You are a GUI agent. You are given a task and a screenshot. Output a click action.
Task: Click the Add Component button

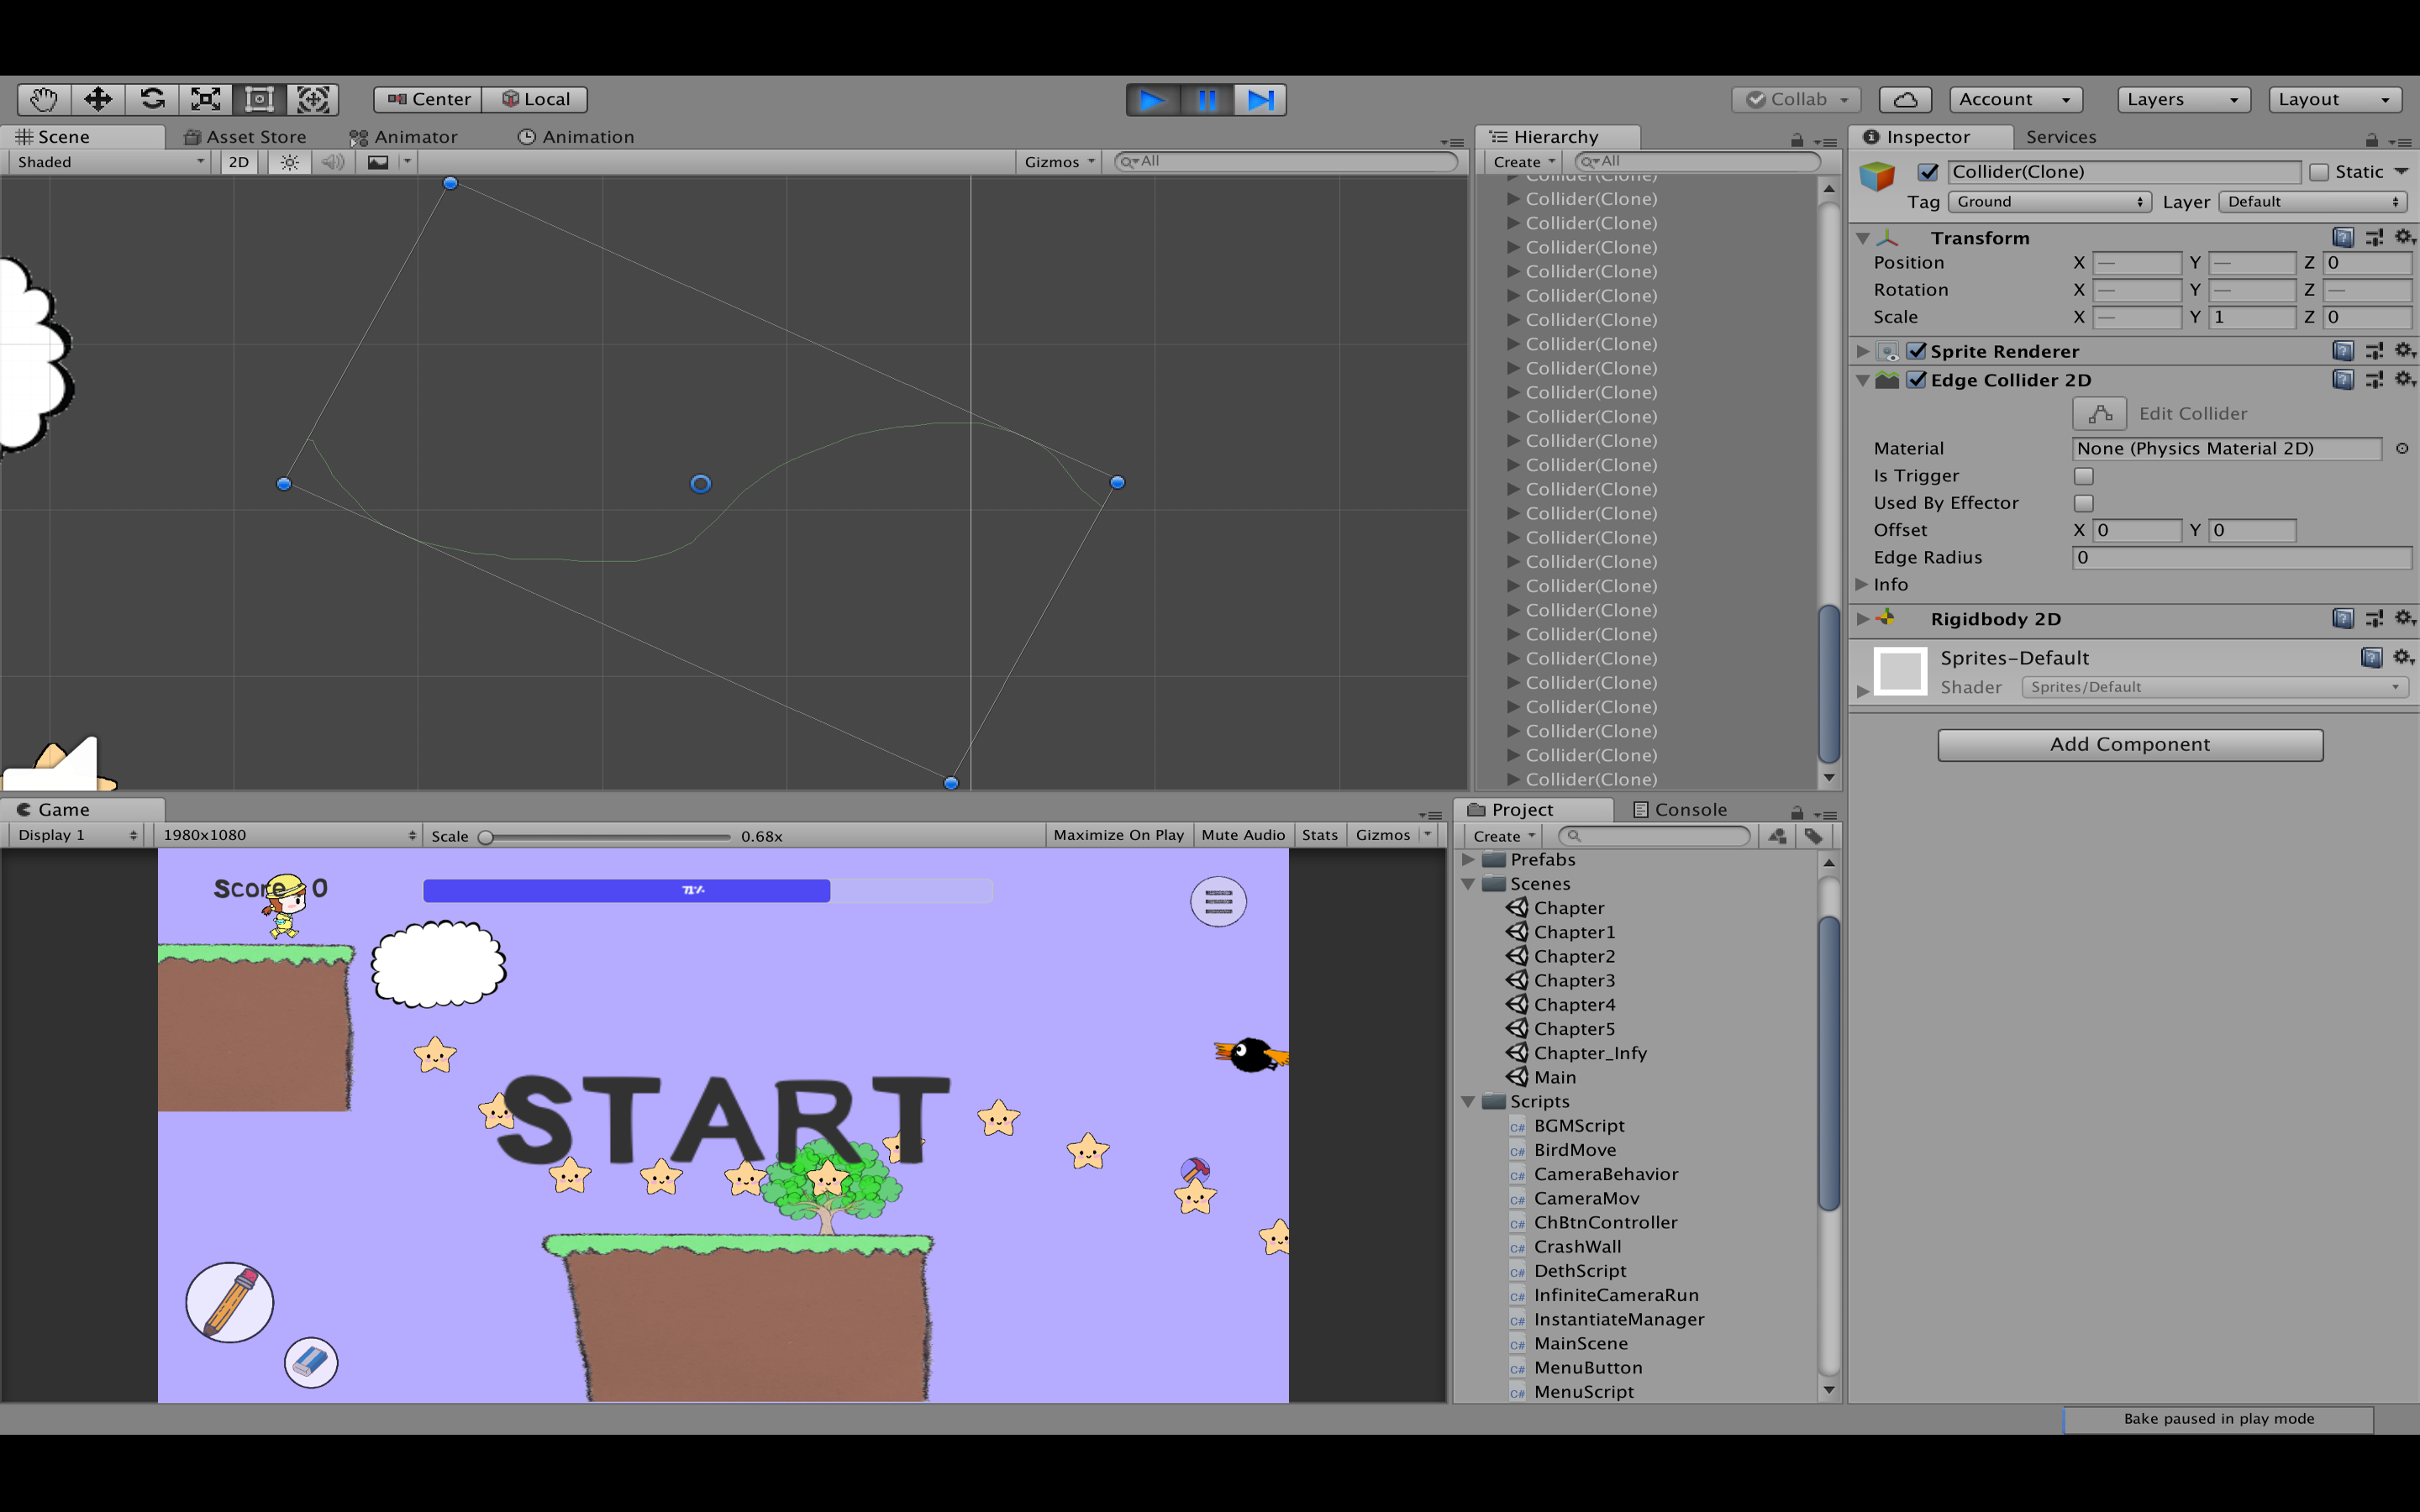pos(2130,744)
